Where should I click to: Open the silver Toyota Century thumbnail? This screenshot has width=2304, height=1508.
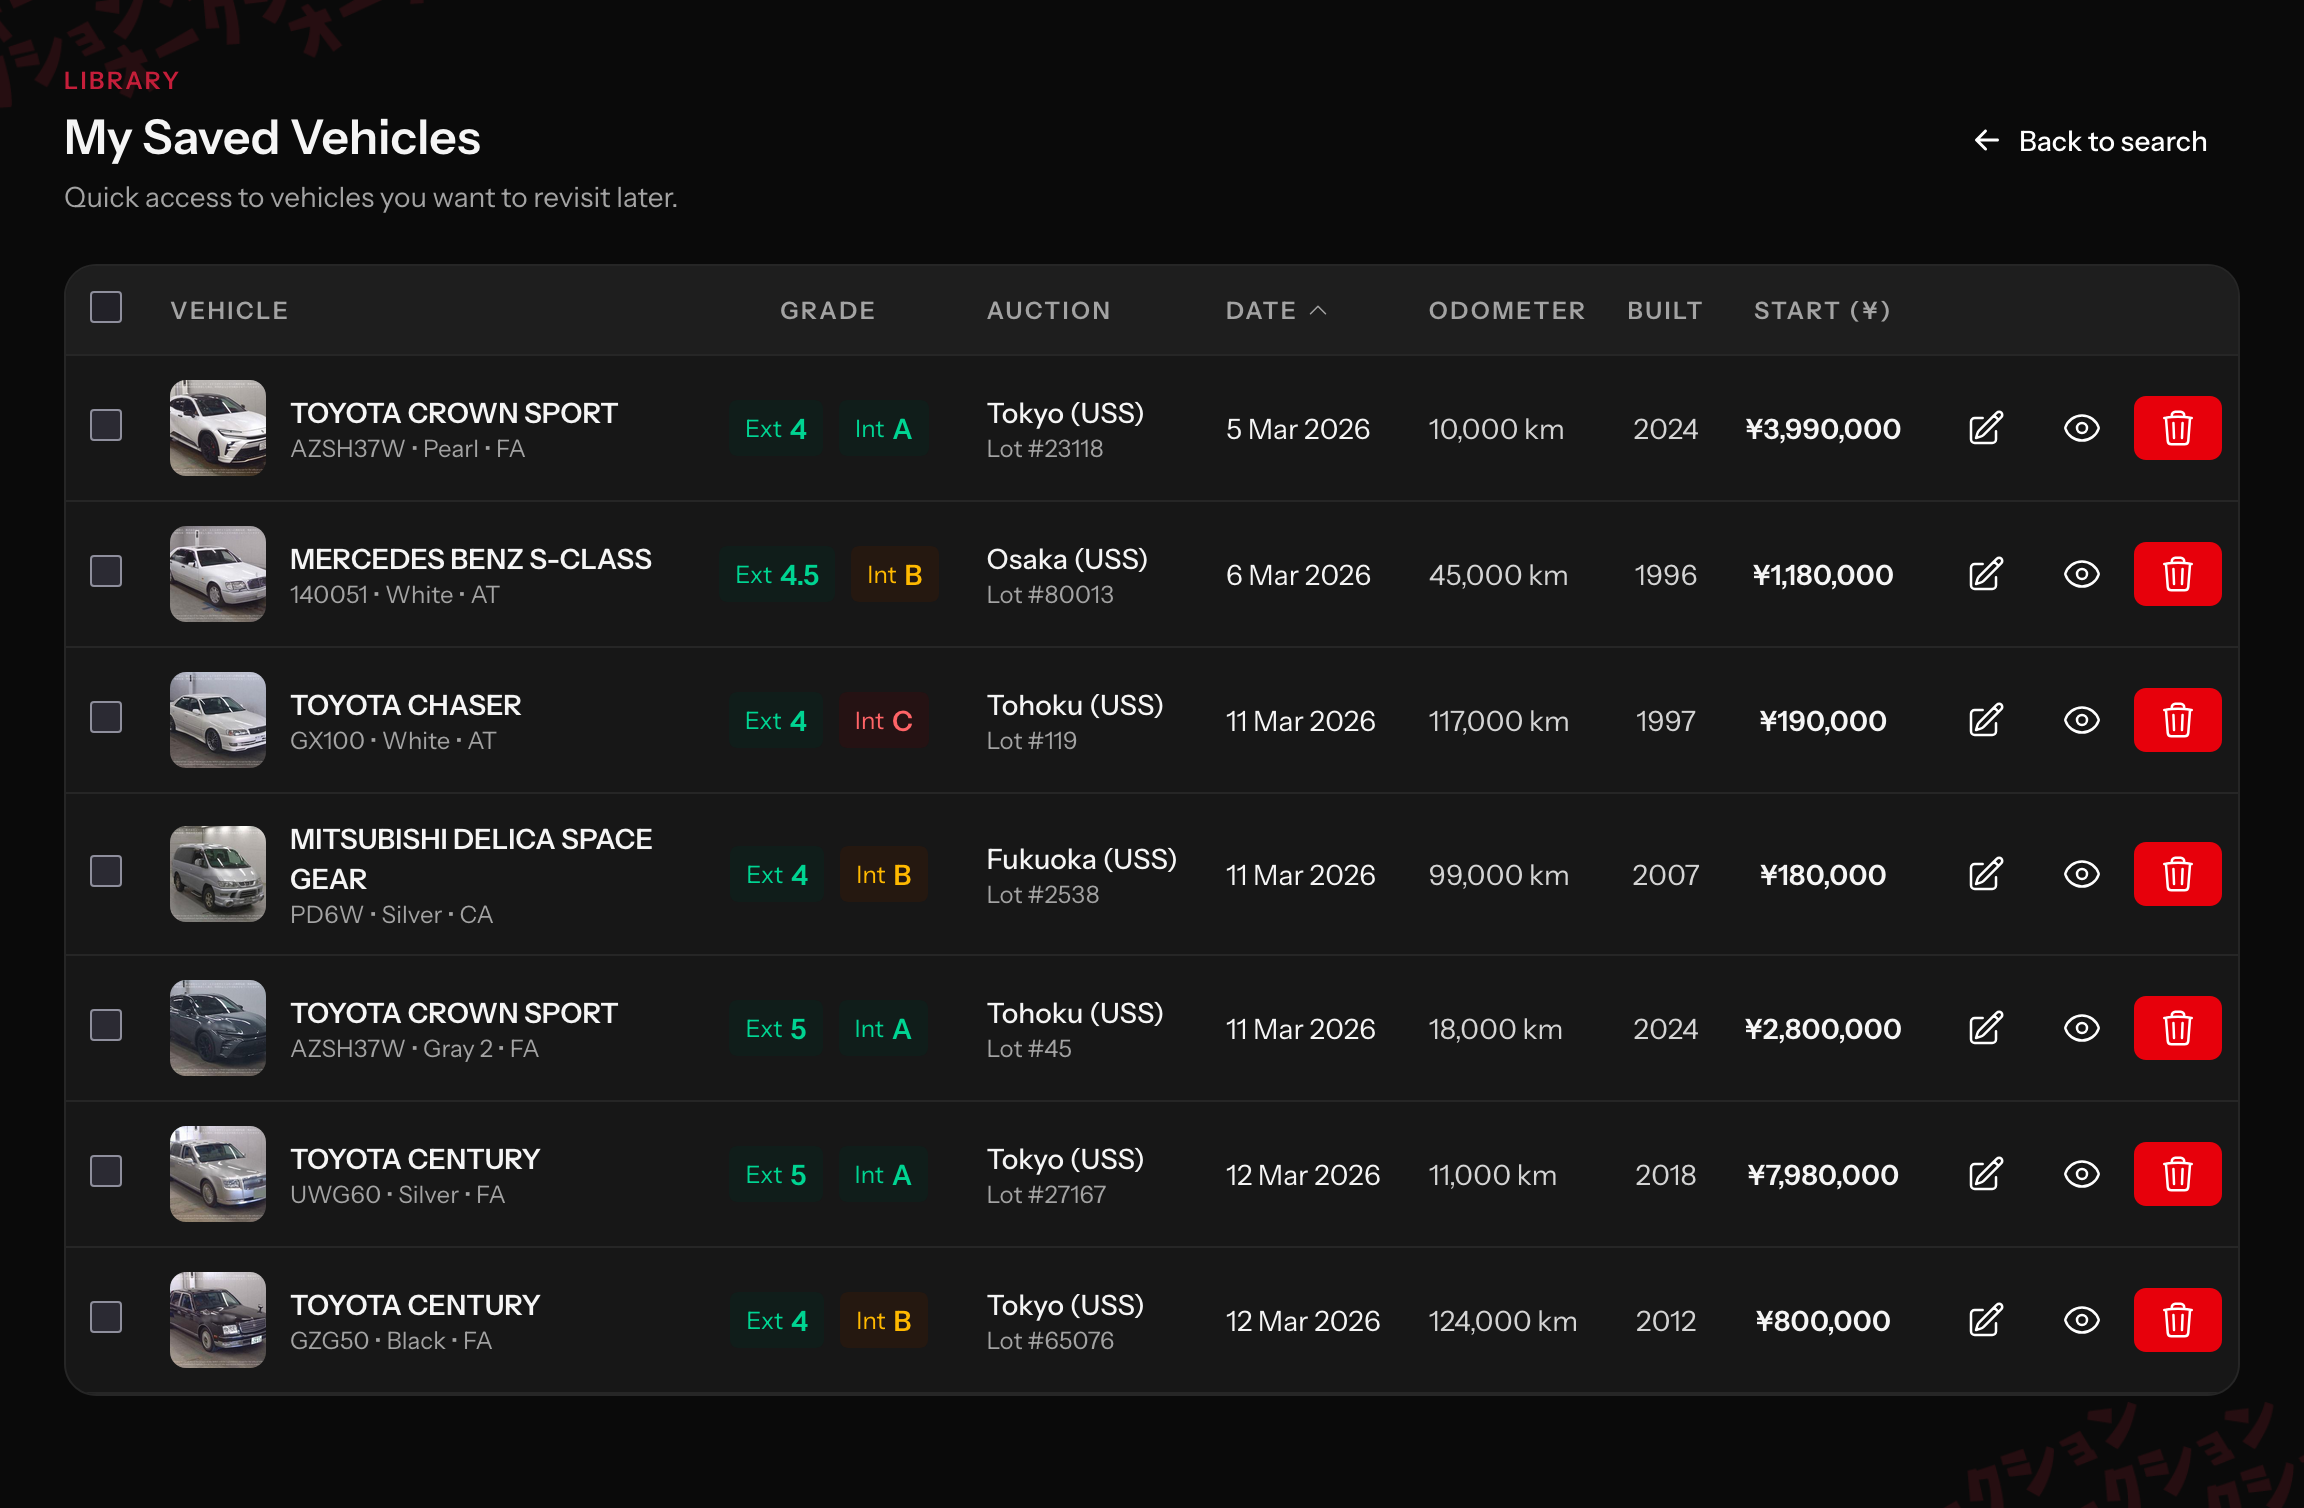pos(218,1174)
